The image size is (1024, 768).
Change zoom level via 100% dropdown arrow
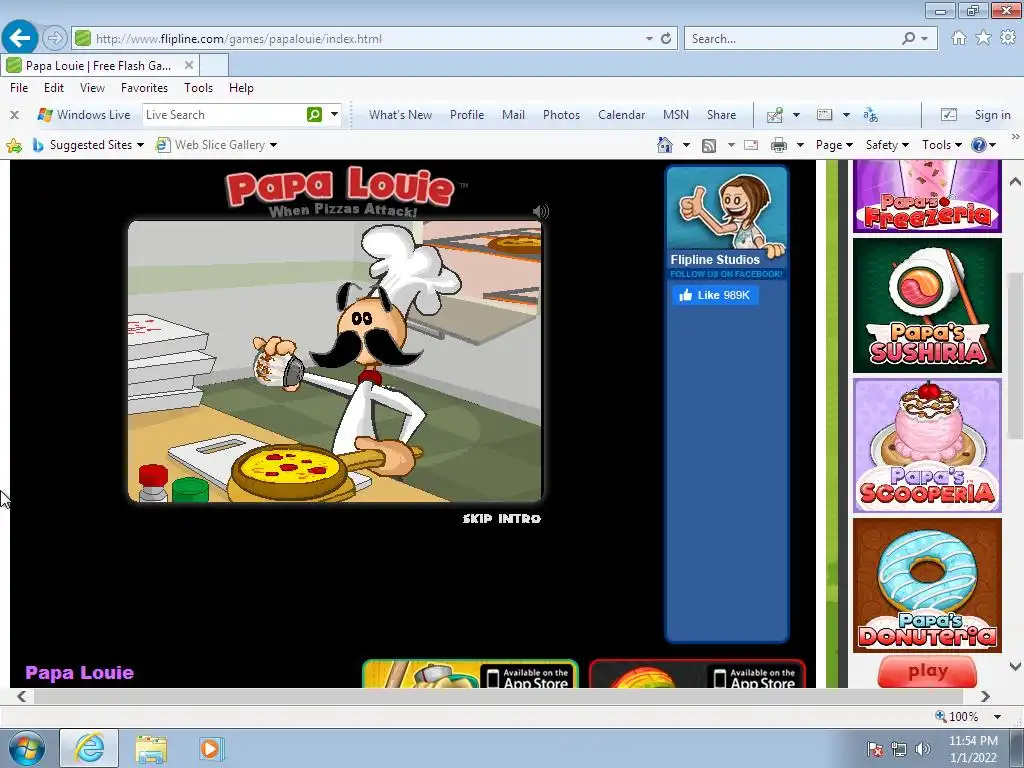[997, 716]
